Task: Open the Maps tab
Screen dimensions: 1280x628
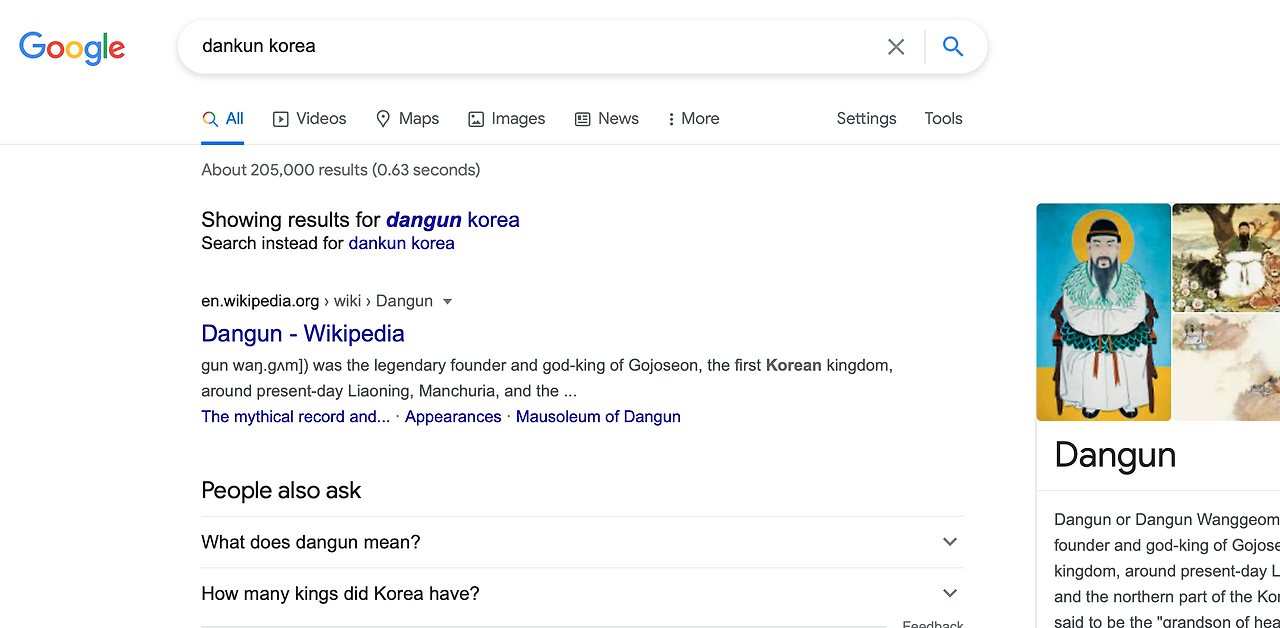Action: pos(407,118)
